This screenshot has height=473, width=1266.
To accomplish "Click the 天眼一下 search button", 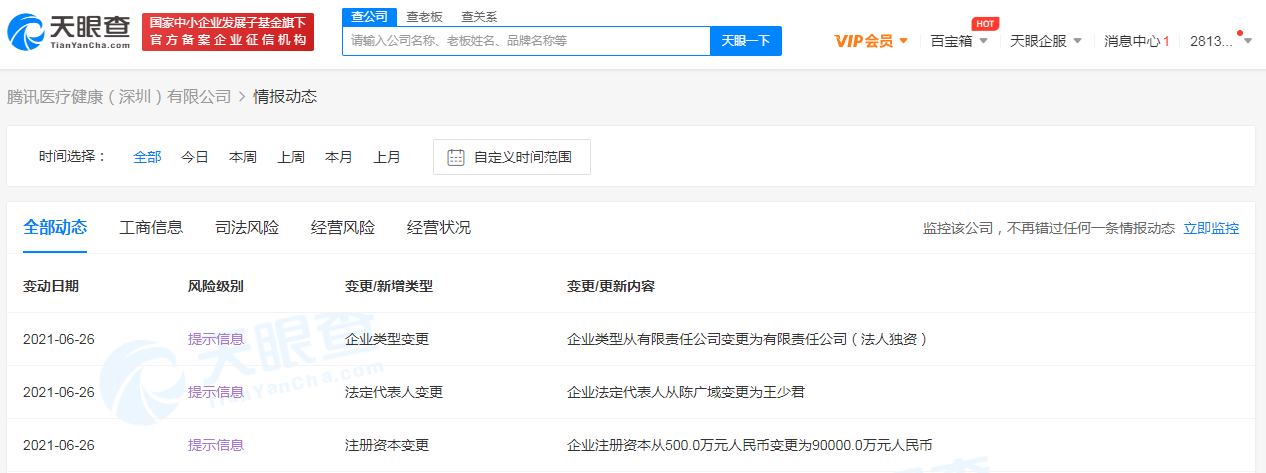I will [x=746, y=41].
